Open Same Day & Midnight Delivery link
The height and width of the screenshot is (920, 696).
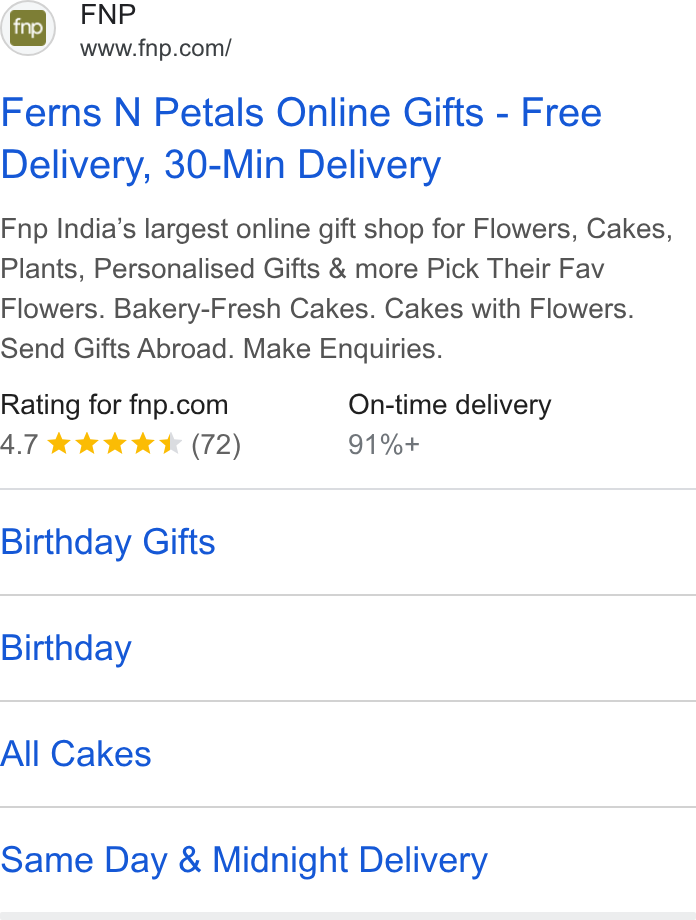[x=244, y=860]
